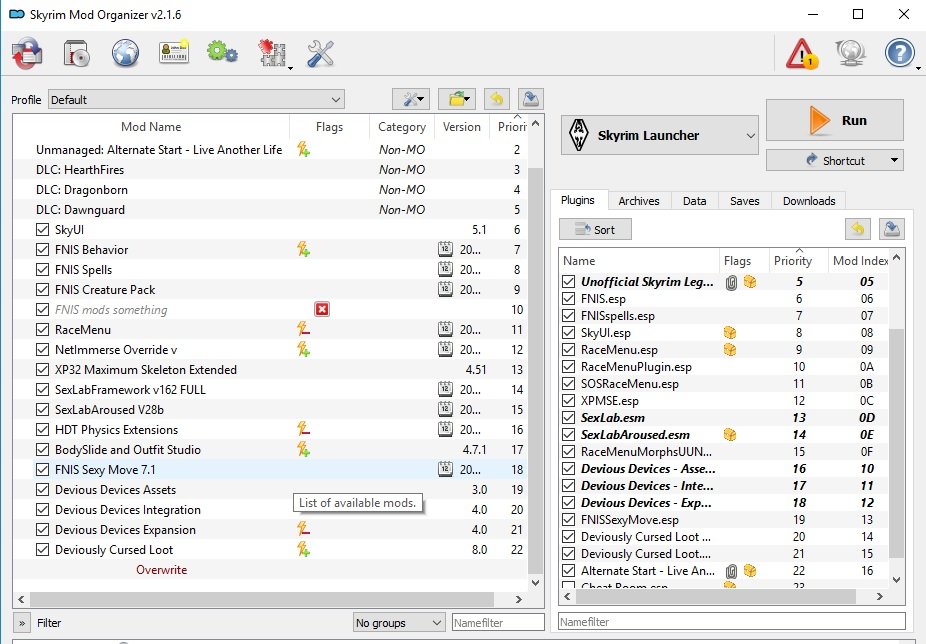Screen dimensions: 926x644
Task: Click the mod list Namefilter field
Action: pyautogui.click(x=498, y=623)
